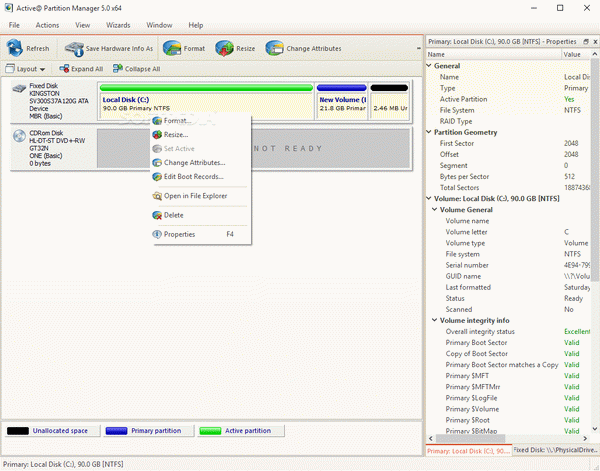600x471 pixels.
Task: Click the Edit Boot Records icon
Action: click(157, 177)
